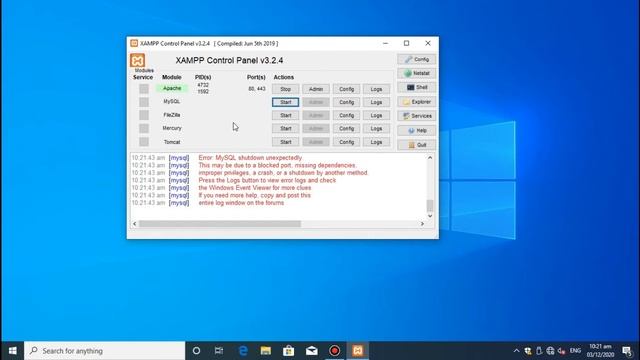This screenshot has height=360, width=640.
Task: Open the taskbar clock and date
Action: click(600, 351)
